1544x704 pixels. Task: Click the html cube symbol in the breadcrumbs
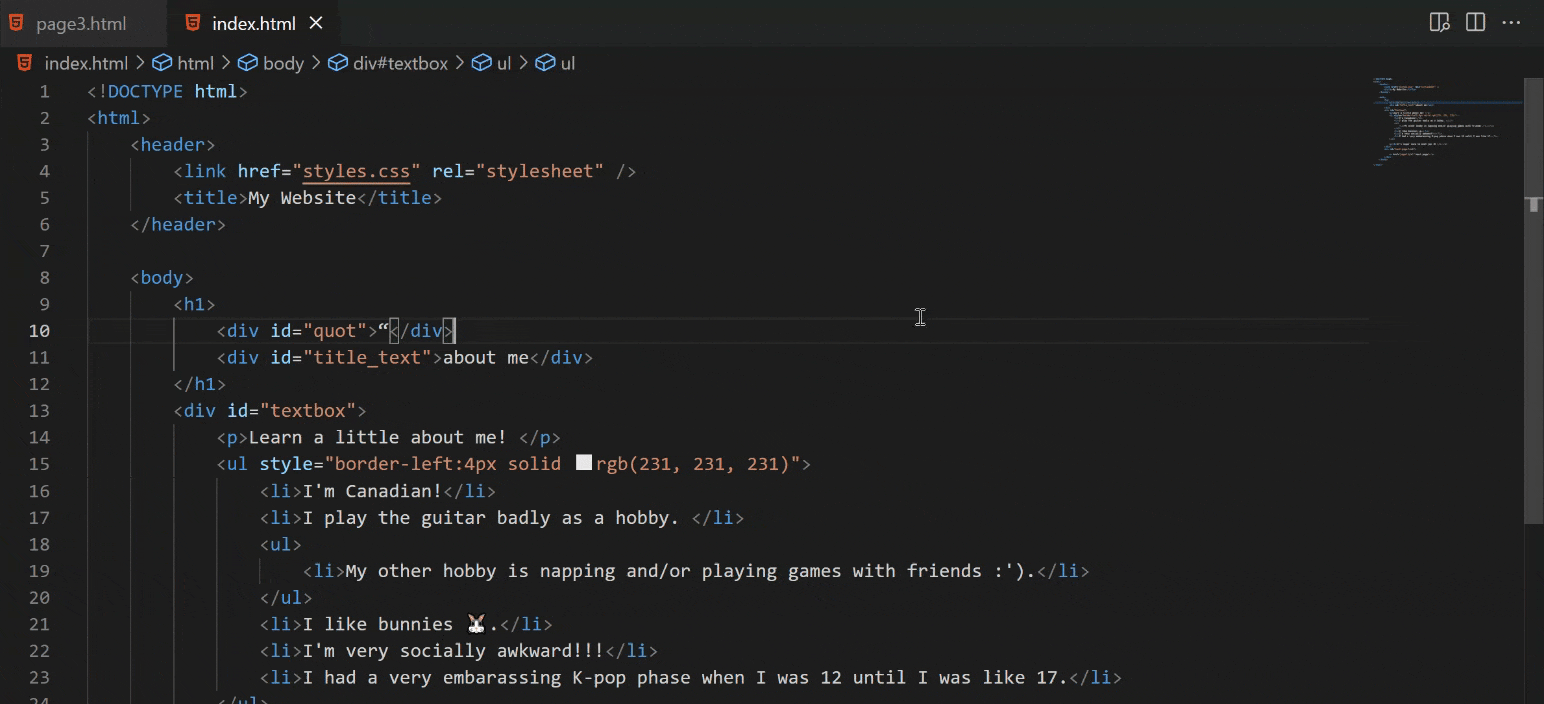point(163,62)
